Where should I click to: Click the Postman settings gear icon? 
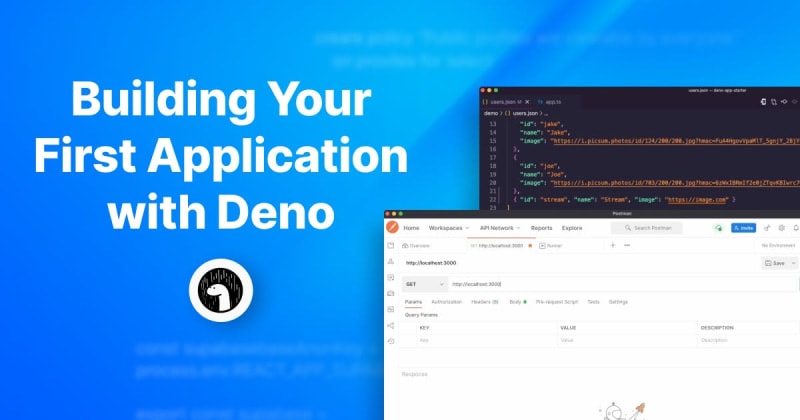point(781,228)
